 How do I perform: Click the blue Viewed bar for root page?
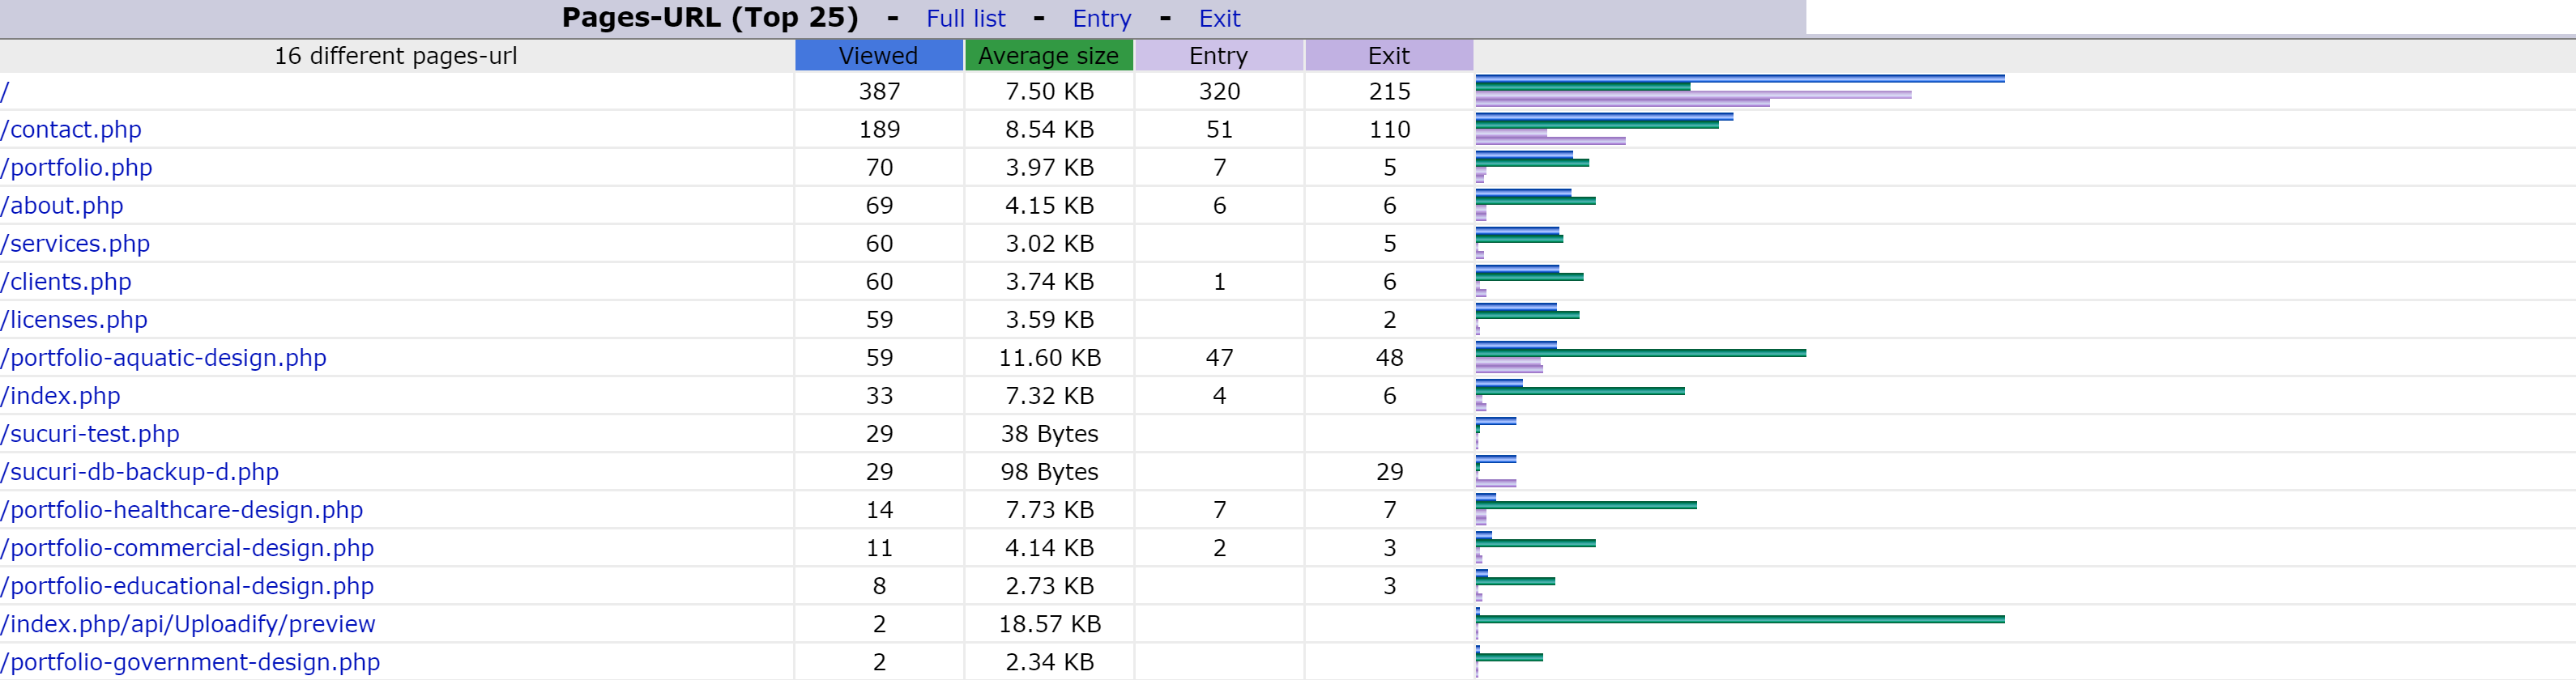coord(1738,78)
